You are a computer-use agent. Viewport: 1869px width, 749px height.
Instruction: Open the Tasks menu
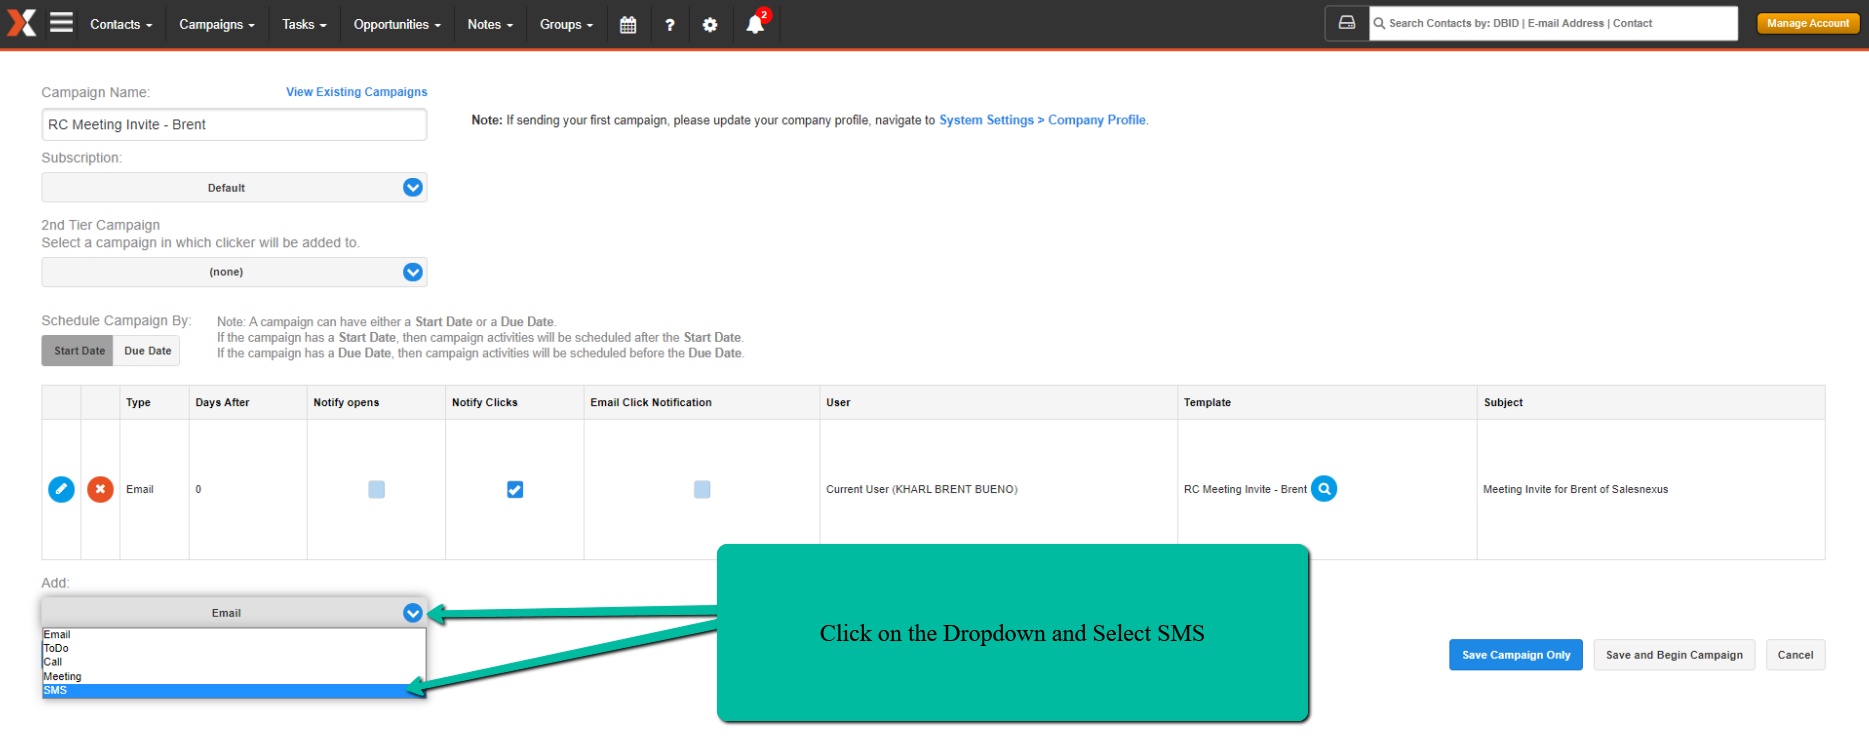click(x=304, y=24)
